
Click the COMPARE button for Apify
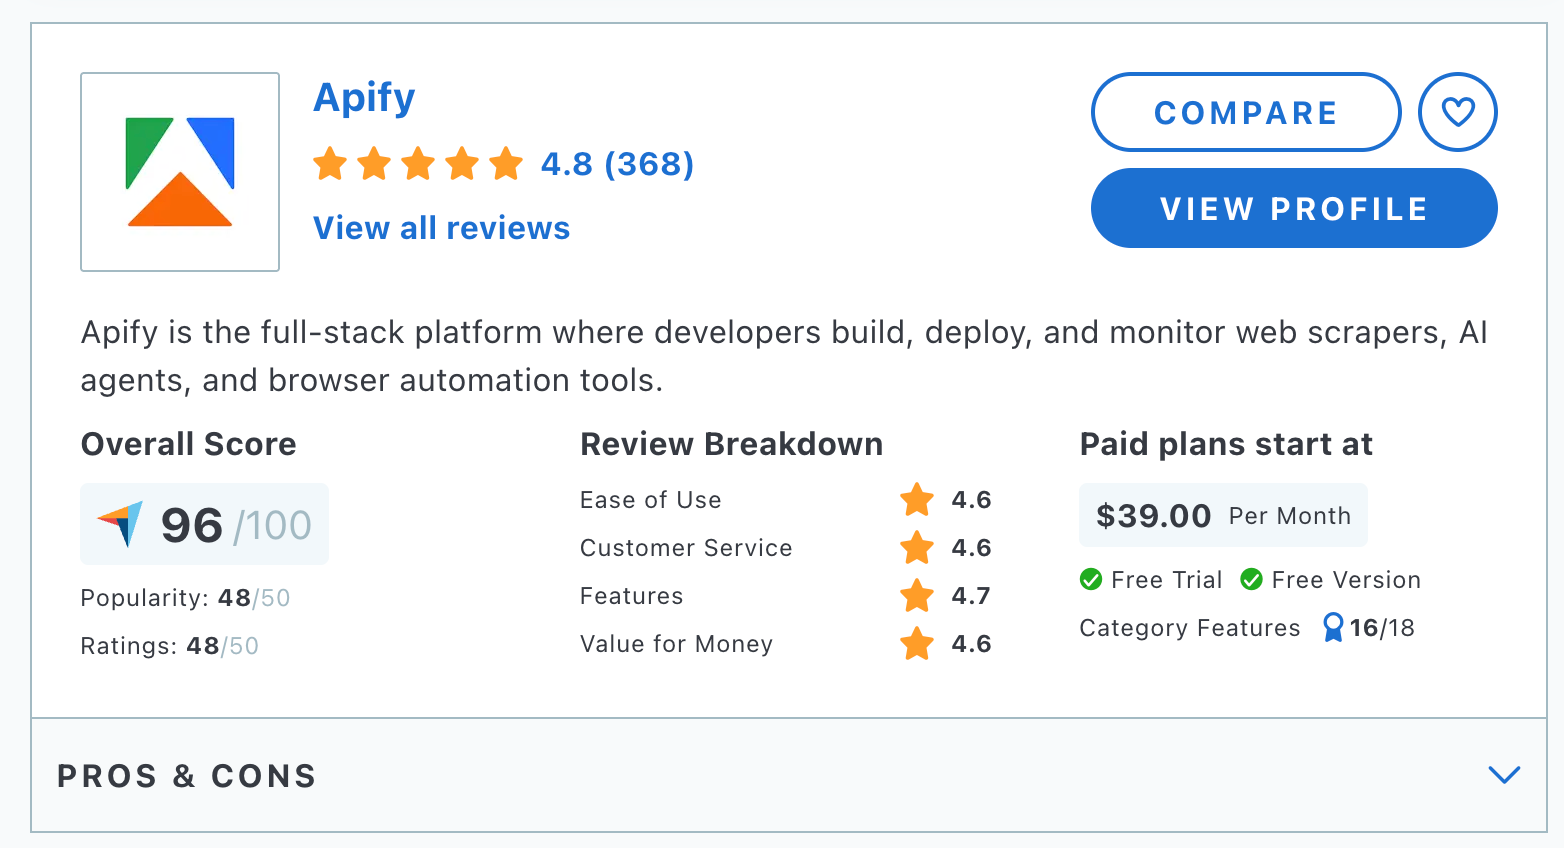pos(1245,112)
